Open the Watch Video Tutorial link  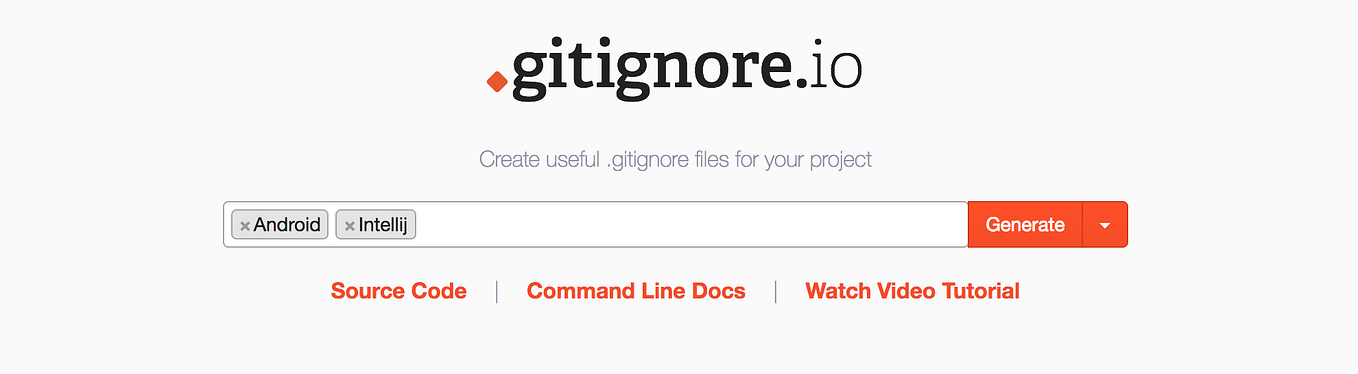tap(912, 291)
